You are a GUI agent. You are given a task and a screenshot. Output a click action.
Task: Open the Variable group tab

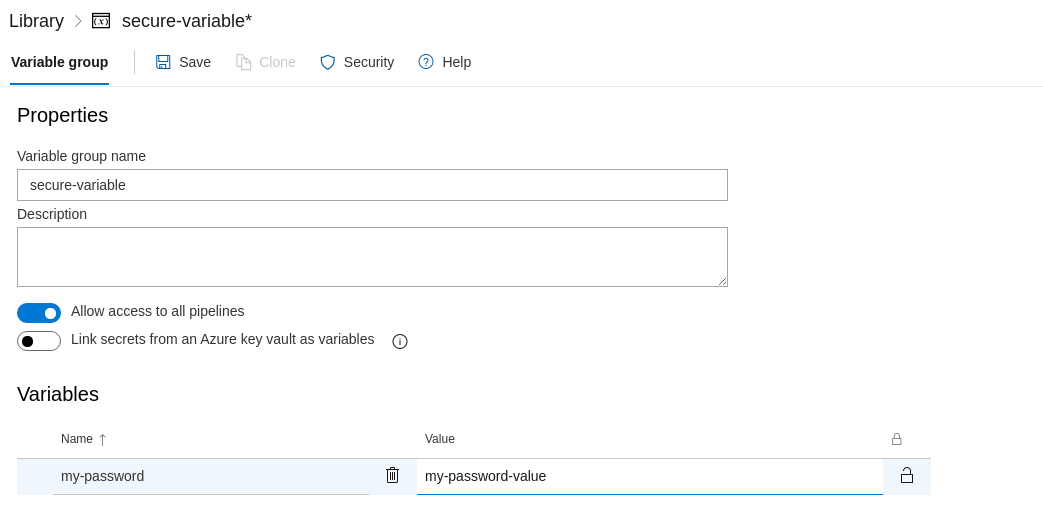click(59, 62)
